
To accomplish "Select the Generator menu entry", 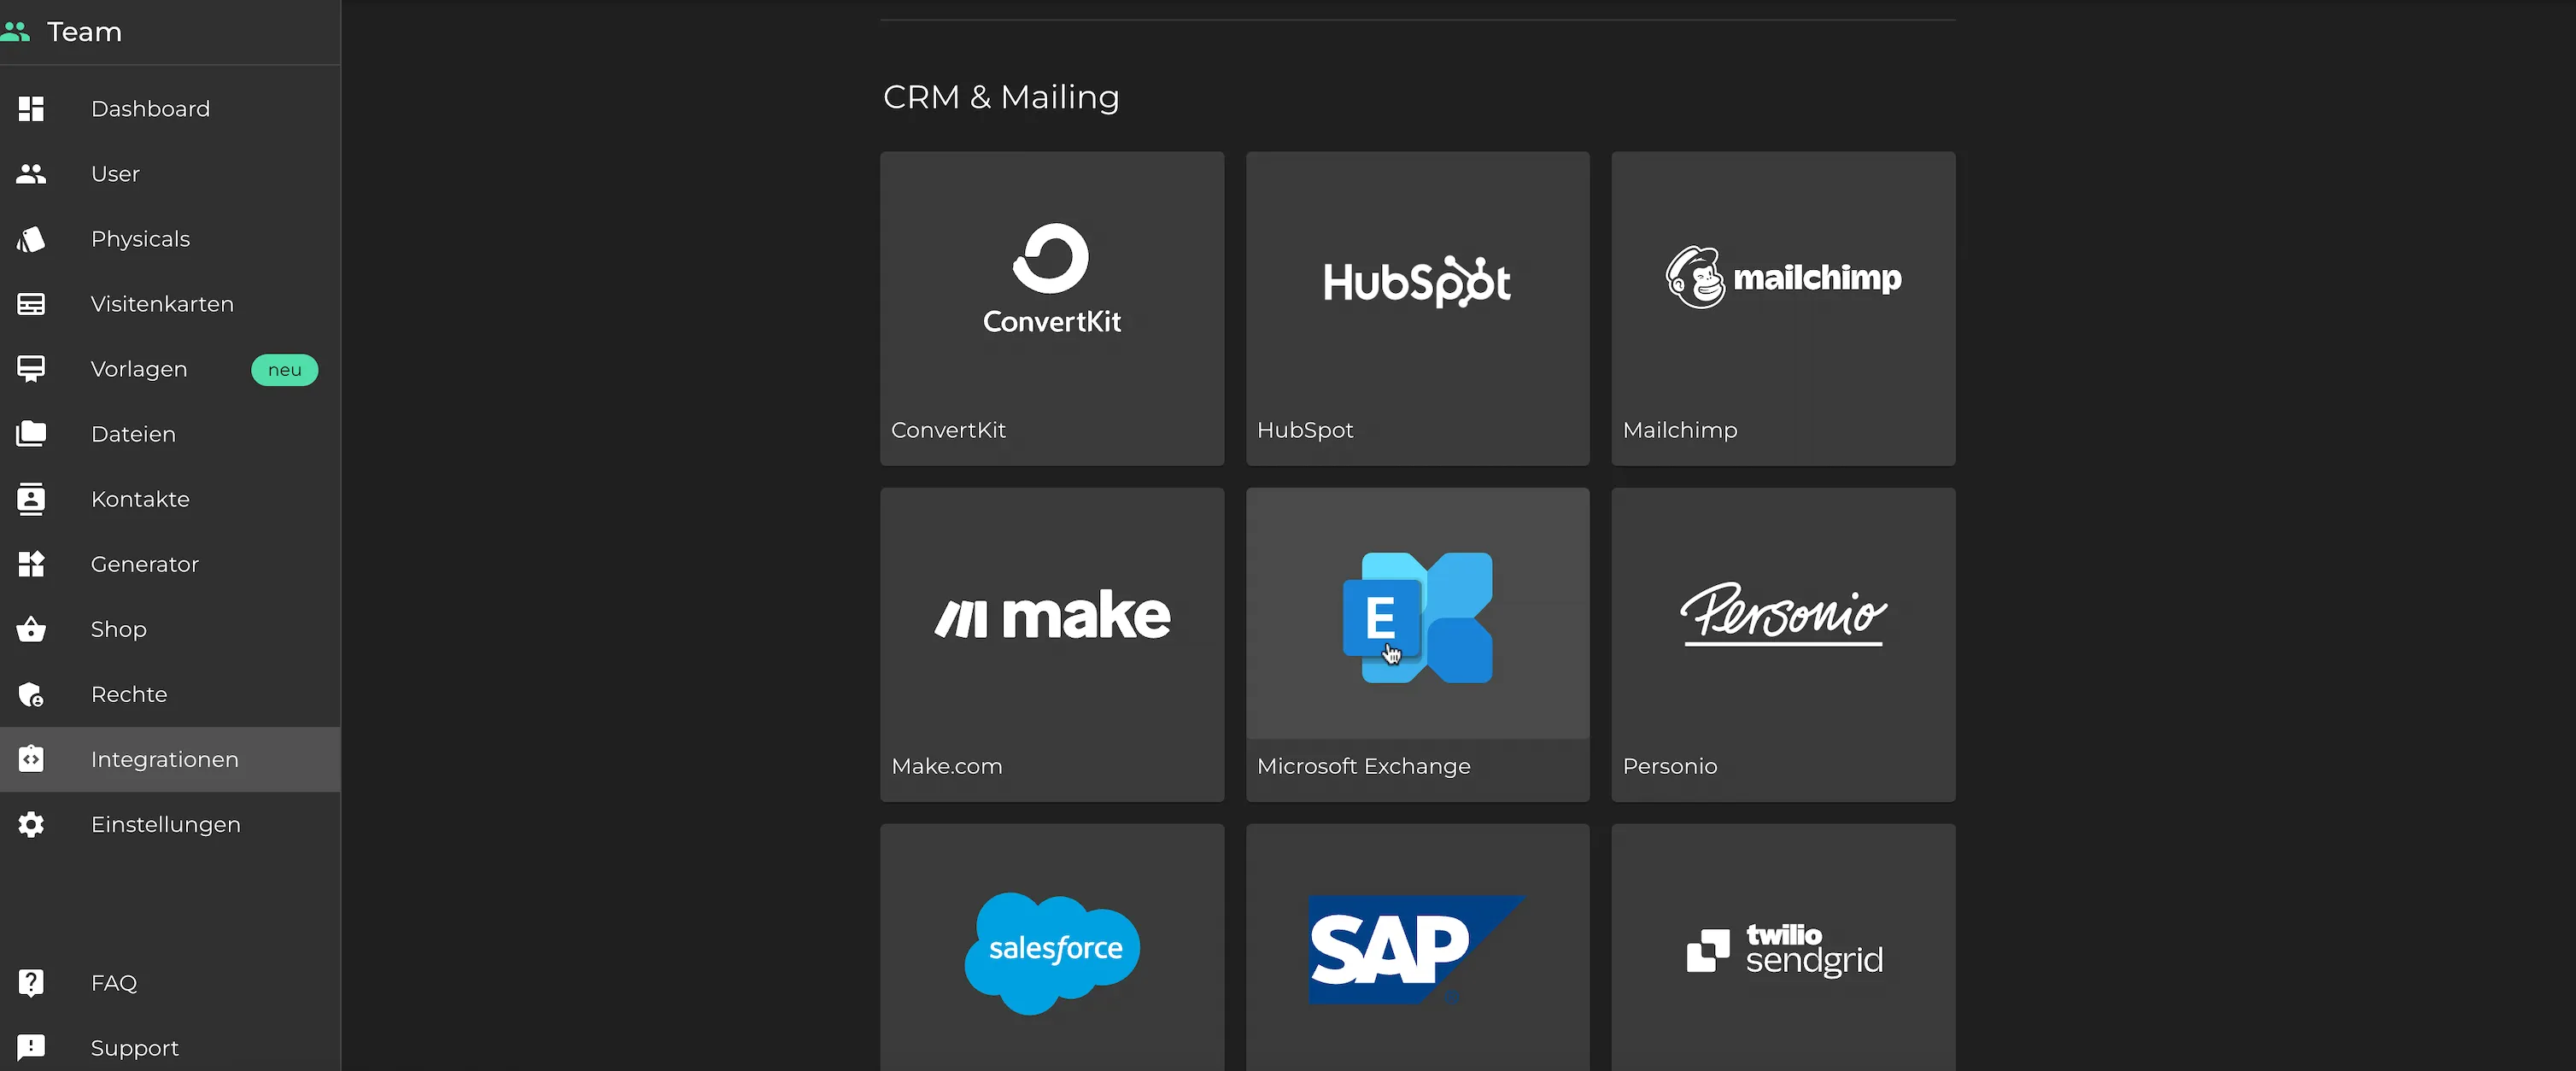I will click(170, 564).
